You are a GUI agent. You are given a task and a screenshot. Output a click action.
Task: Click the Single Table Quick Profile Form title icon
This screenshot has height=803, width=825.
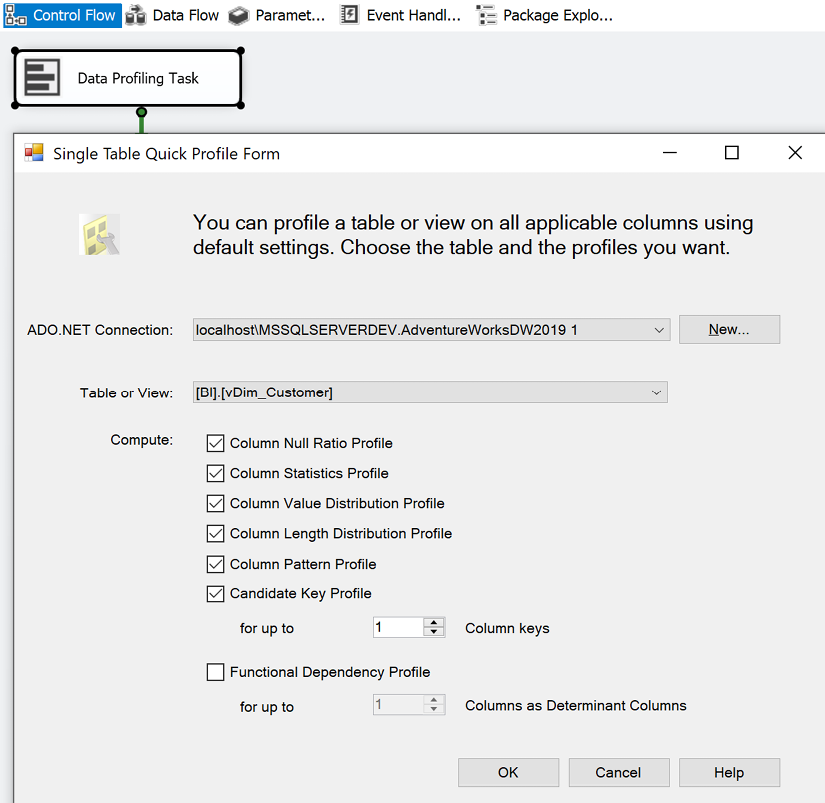34,153
